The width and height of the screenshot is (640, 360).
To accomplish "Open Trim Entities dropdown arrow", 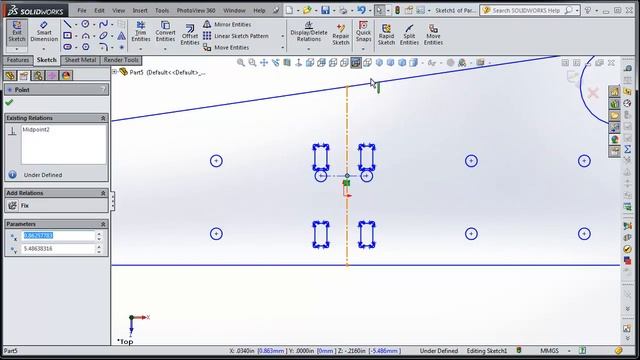I will (x=141, y=49).
